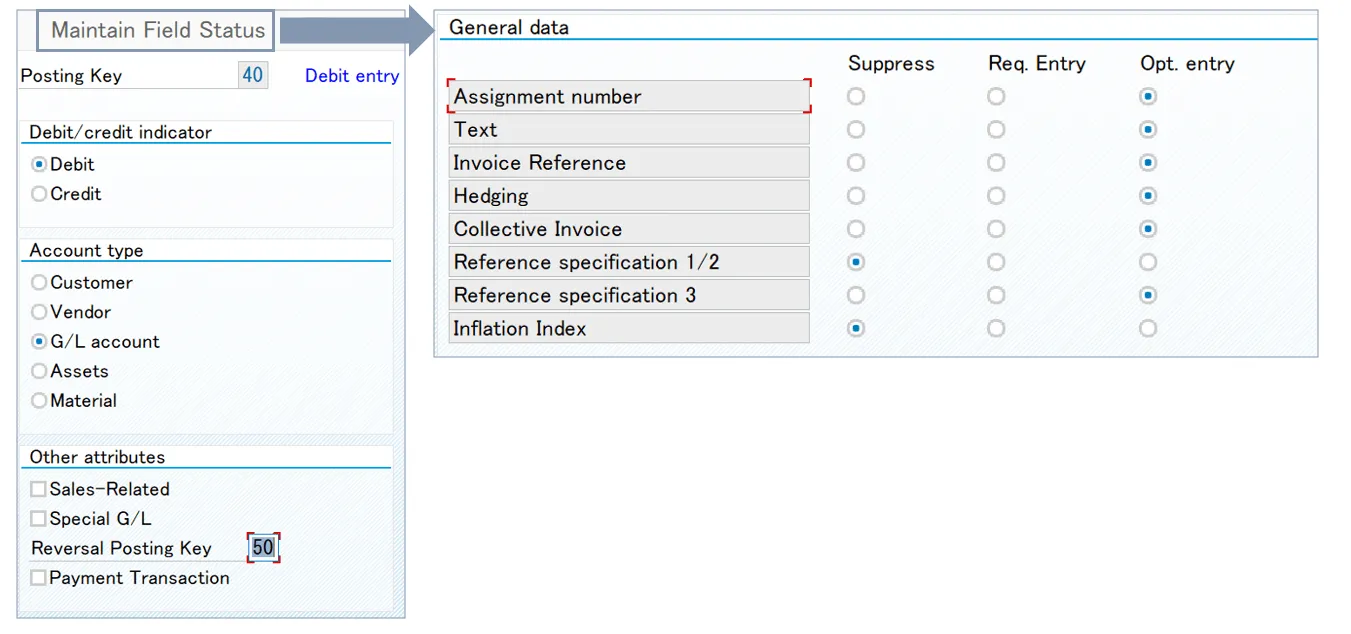The width and height of the screenshot is (1351, 634).
Task: Tick the Payment Transaction checkbox
Action: [38, 578]
